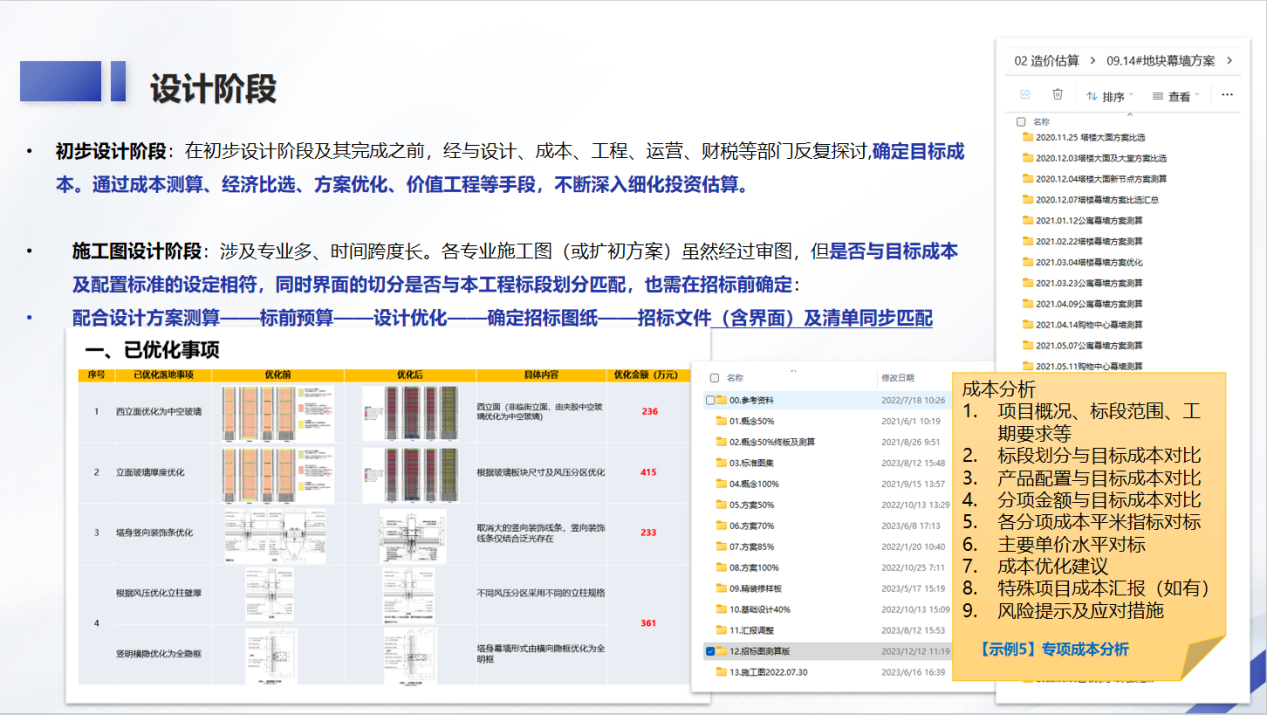Click the 优化前 drawing for 竖明横隐优化为全隐框
The height and width of the screenshot is (715, 1267).
(269, 657)
